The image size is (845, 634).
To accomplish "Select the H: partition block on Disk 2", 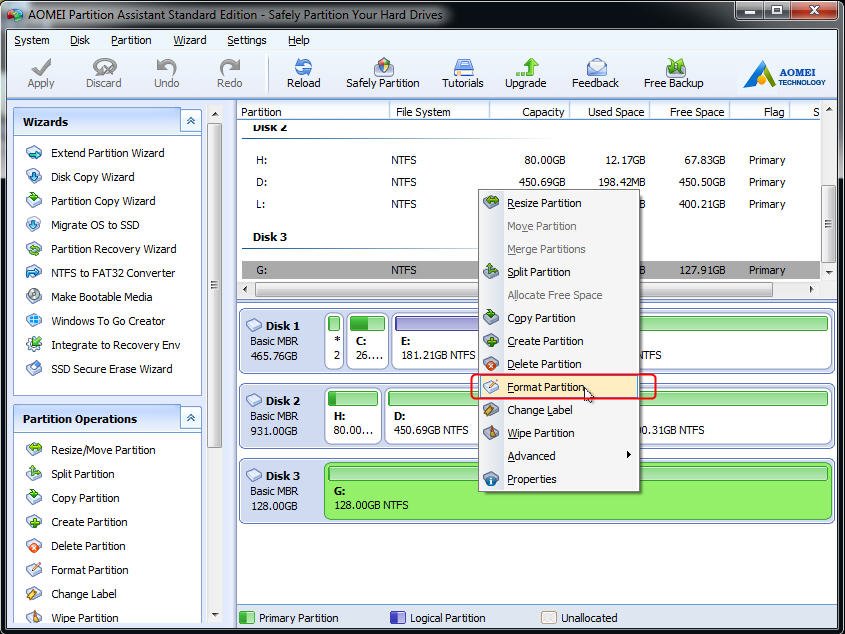I will [353, 416].
